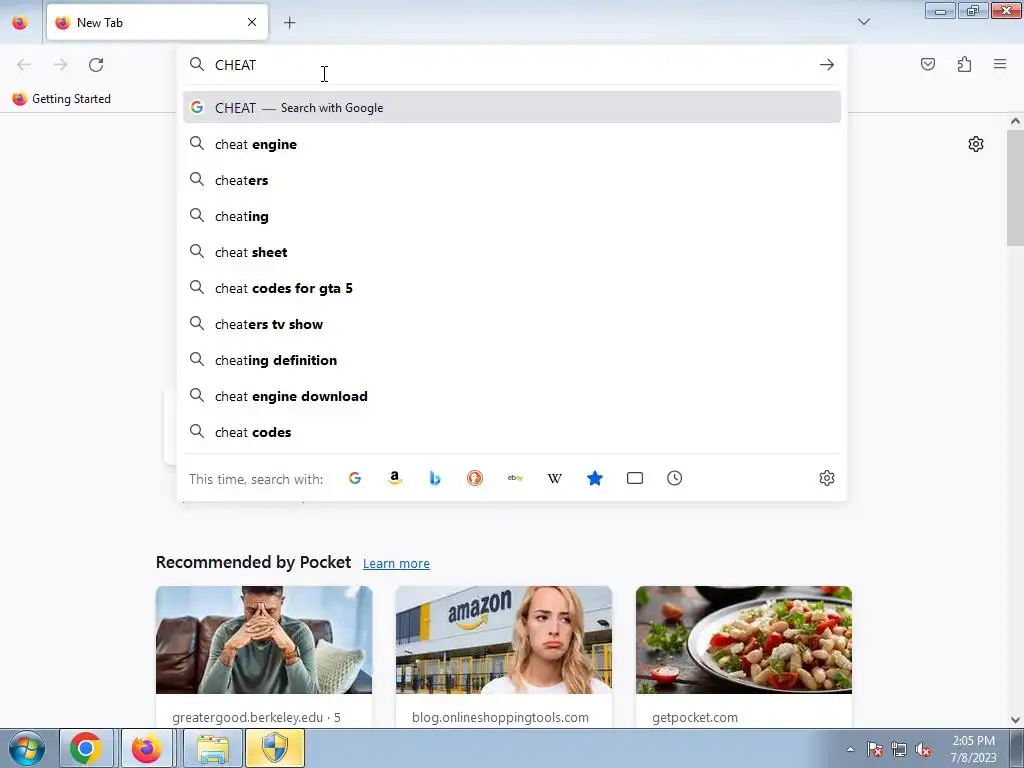The height and width of the screenshot is (768, 1024).
Task: Pick 'cheating' suggestion
Action: (512, 216)
